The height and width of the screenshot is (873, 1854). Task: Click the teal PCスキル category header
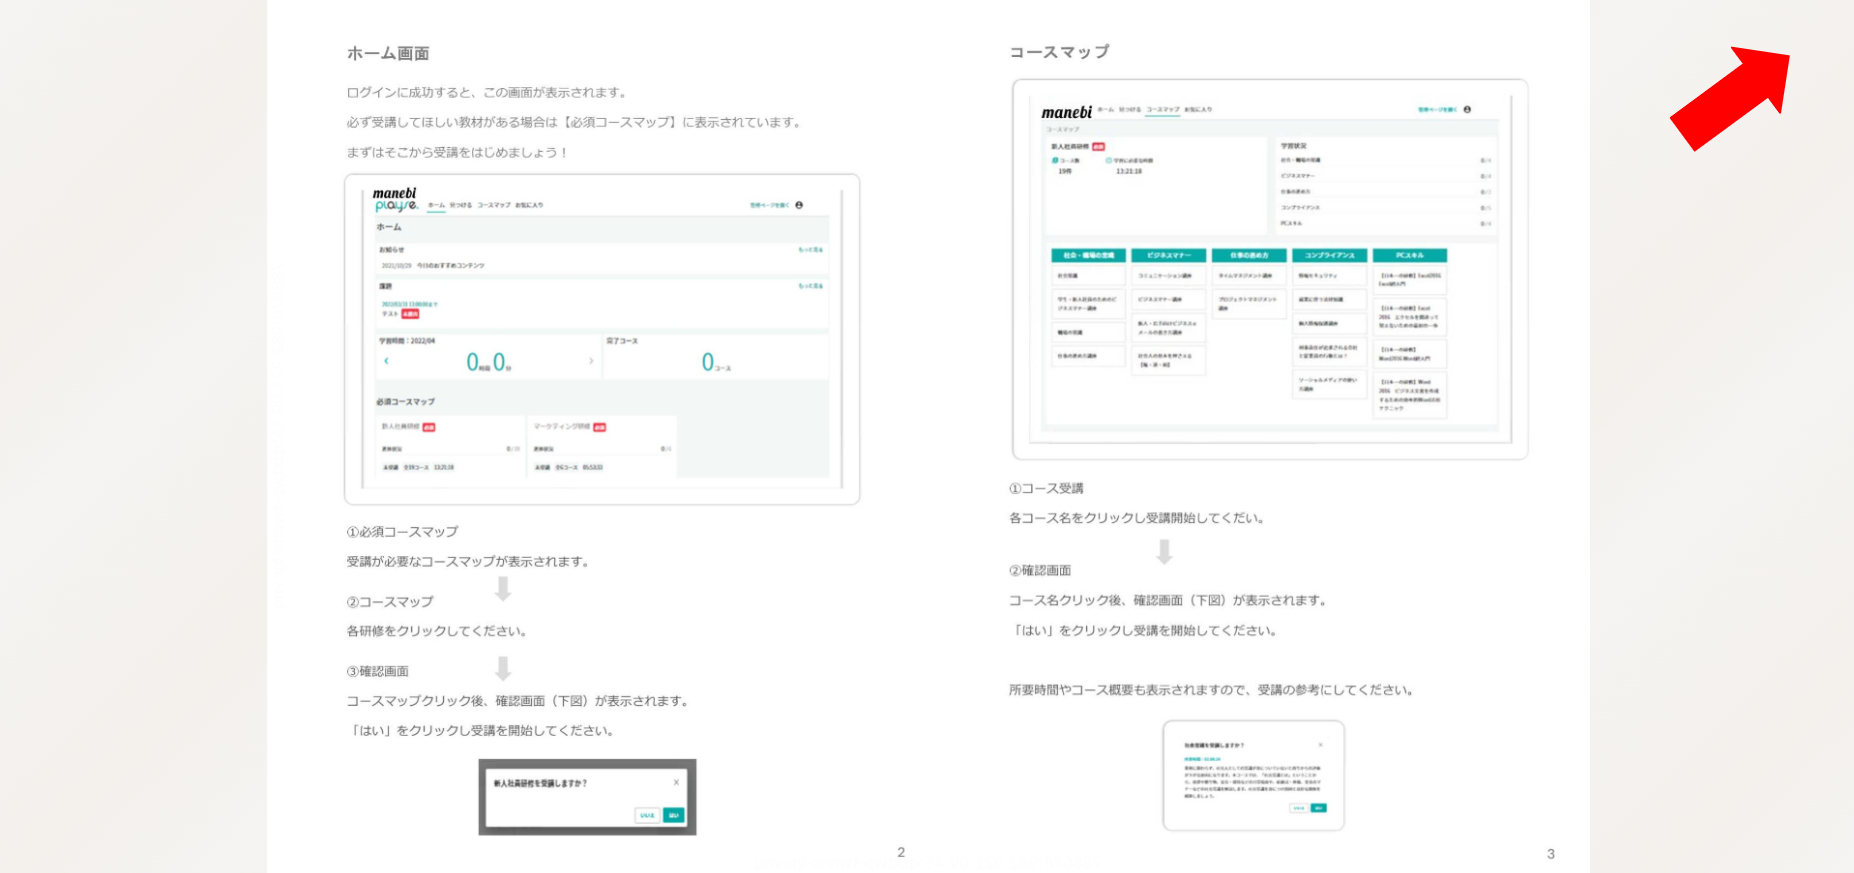pyautogui.click(x=1409, y=255)
